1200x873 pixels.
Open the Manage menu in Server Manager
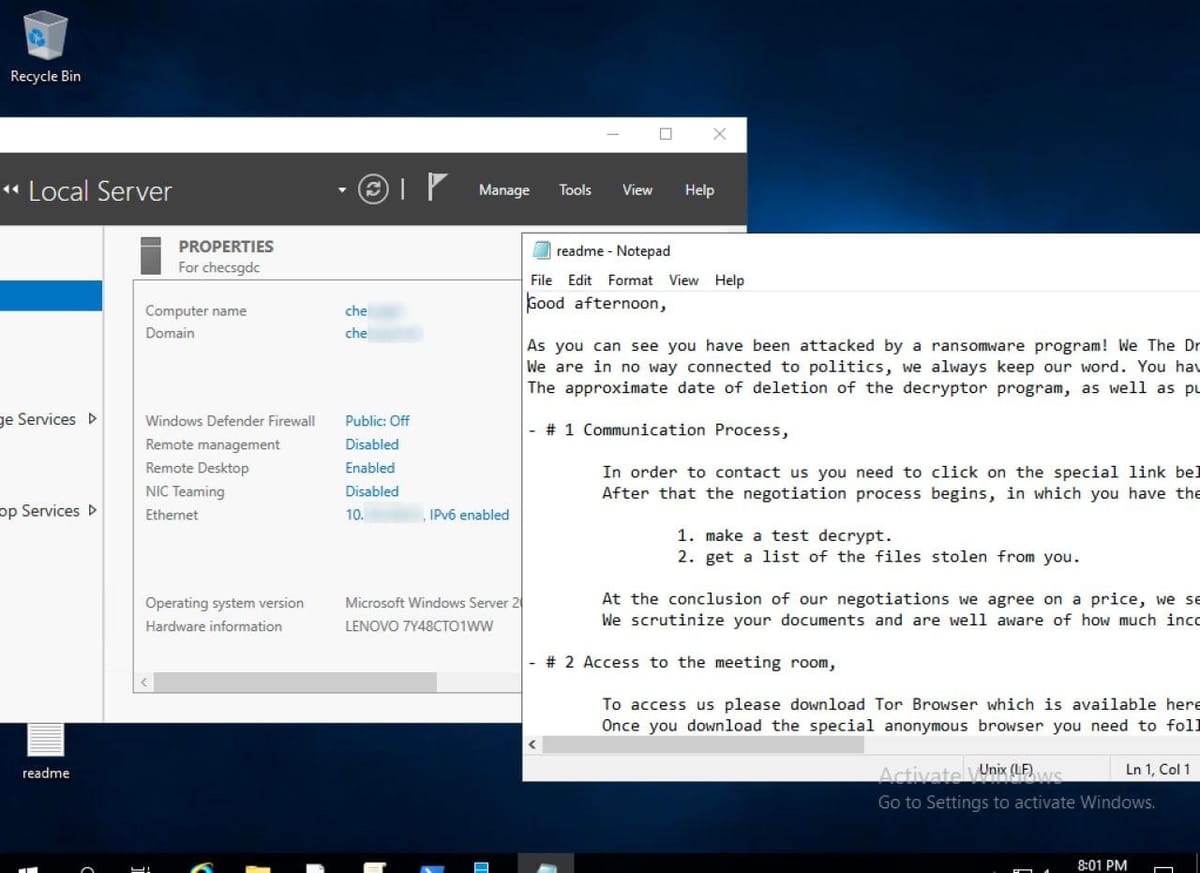[x=504, y=190]
